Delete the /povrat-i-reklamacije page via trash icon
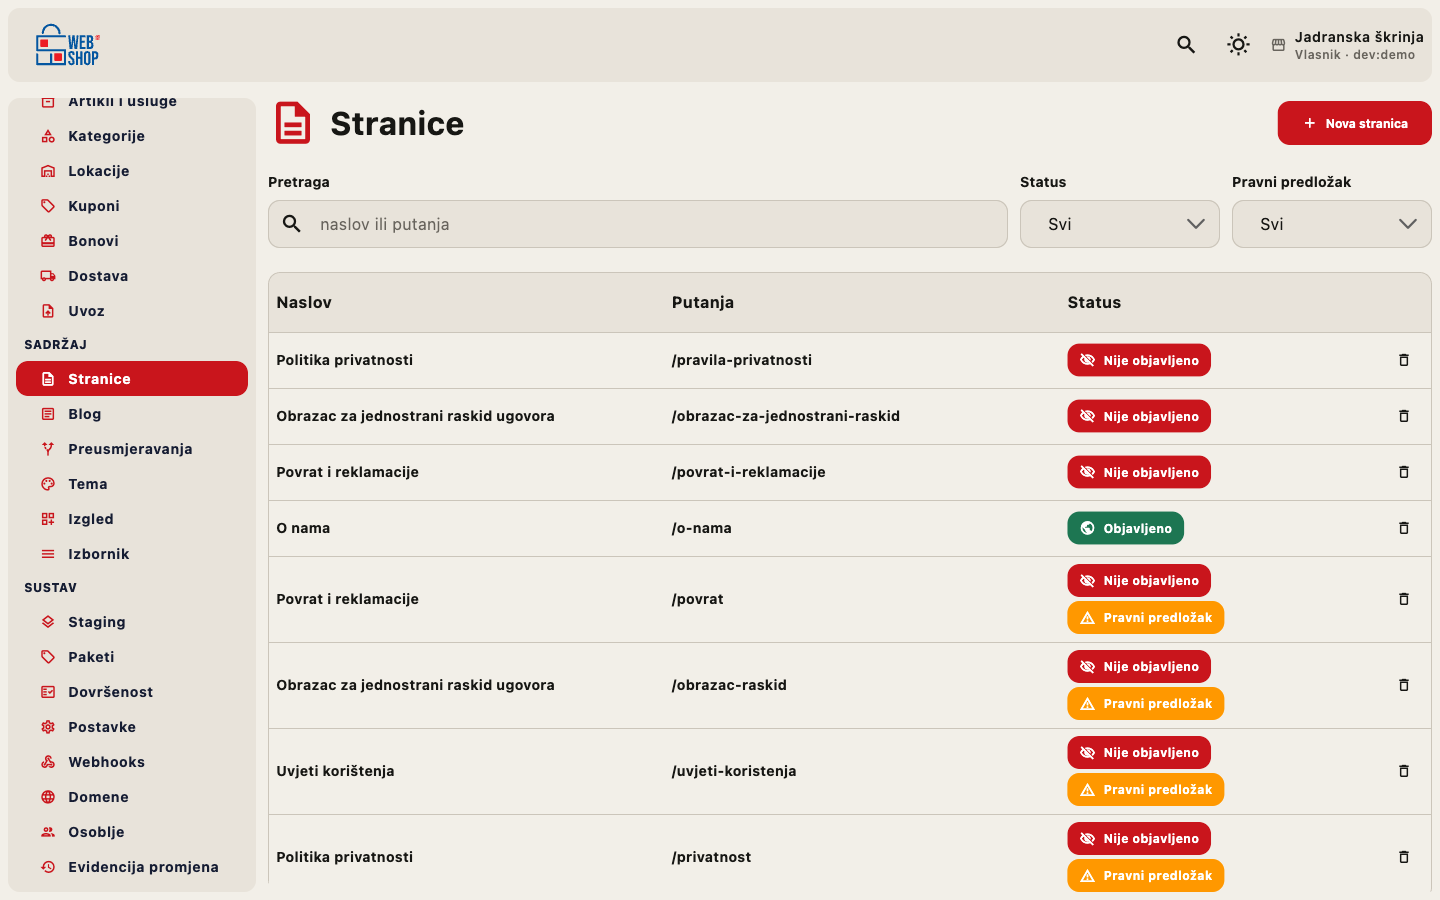 point(1404,472)
